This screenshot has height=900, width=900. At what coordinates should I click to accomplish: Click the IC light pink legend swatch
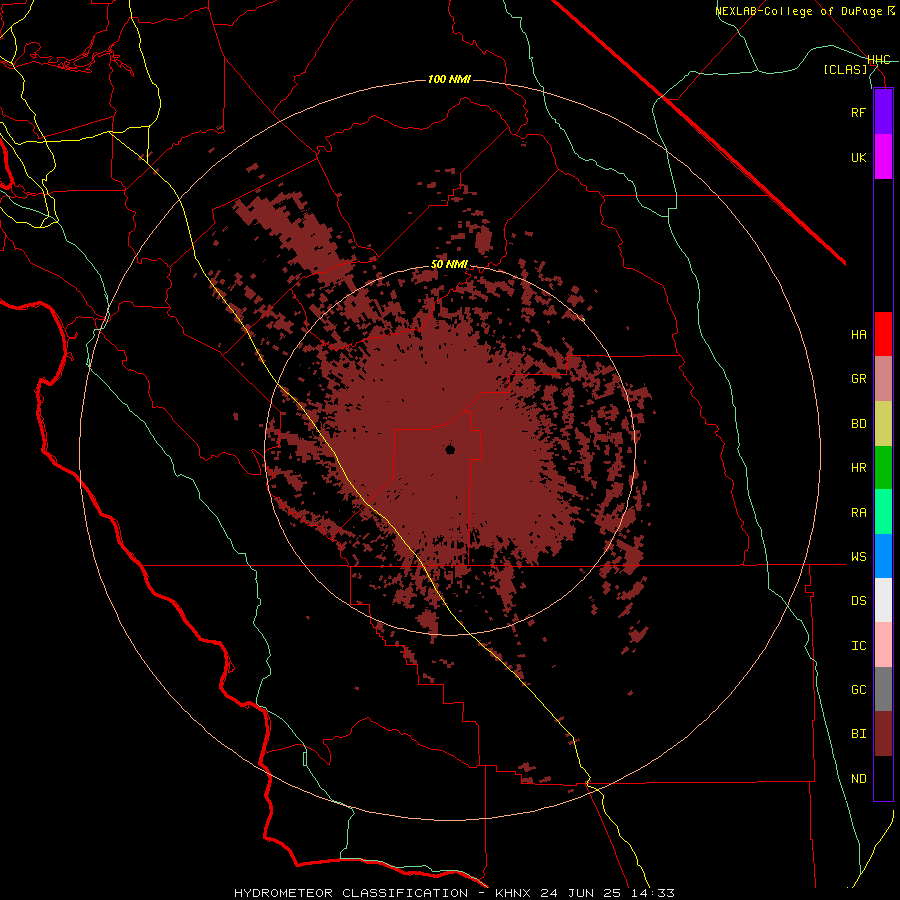pyautogui.click(x=883, y=645)
